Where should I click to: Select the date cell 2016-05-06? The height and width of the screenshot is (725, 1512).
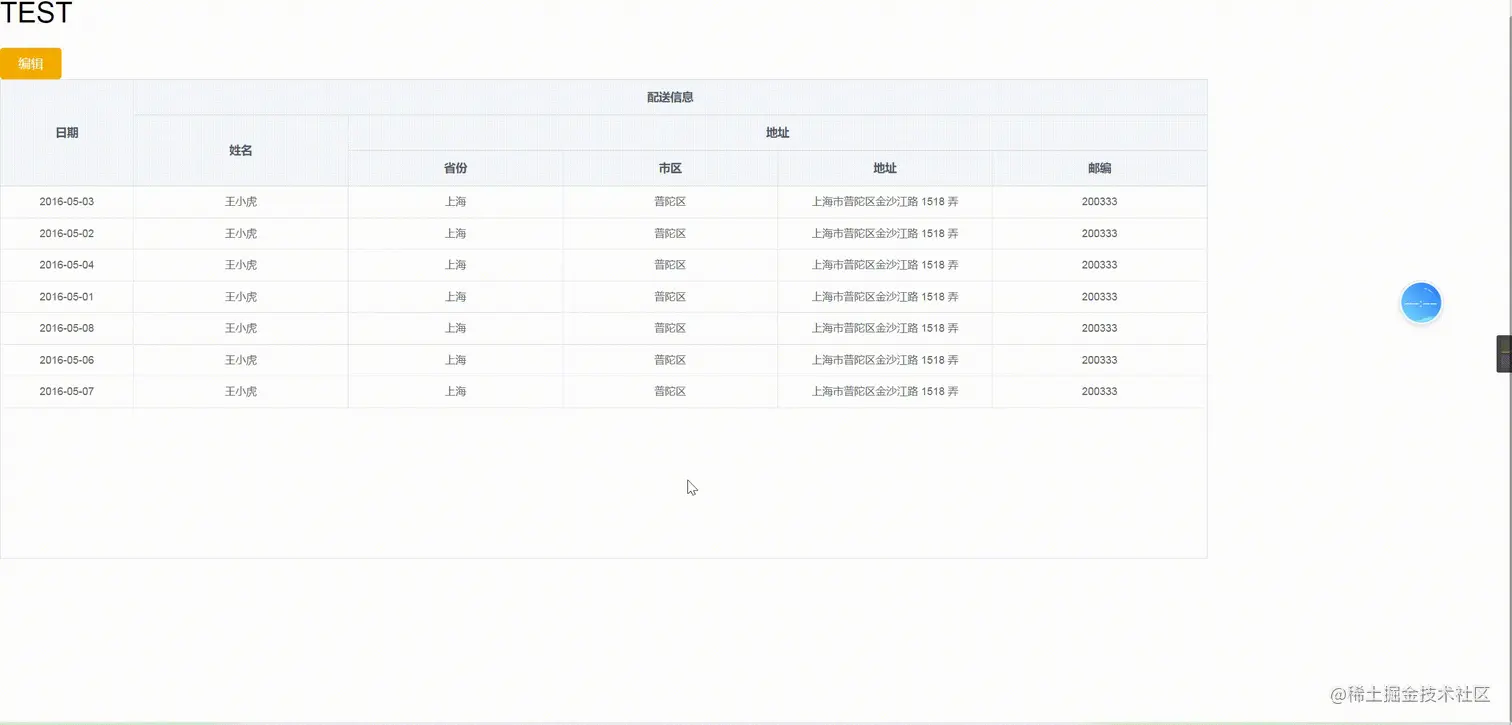67,360
